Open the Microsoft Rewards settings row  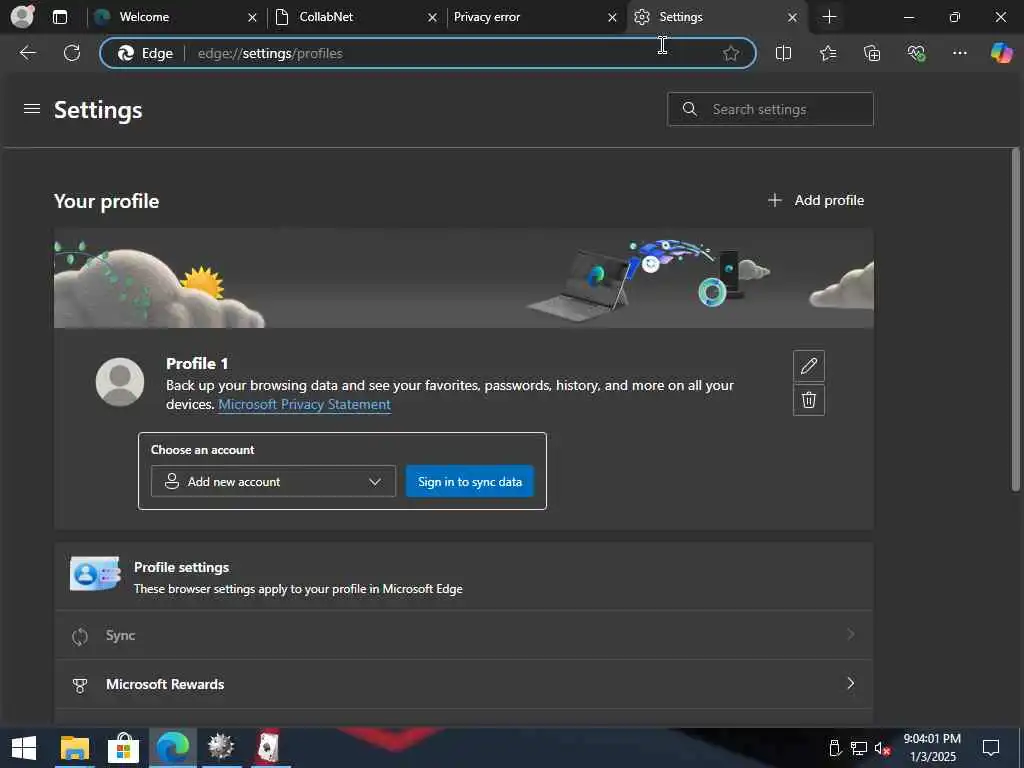pyautogui.click(x=464, y=684)
